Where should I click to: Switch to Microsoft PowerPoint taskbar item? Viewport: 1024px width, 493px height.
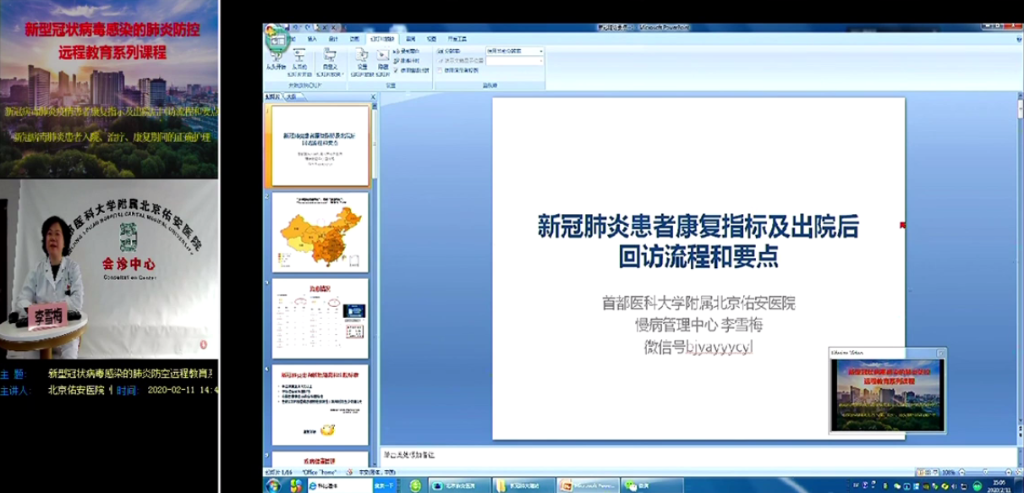(x=587, y=486)
